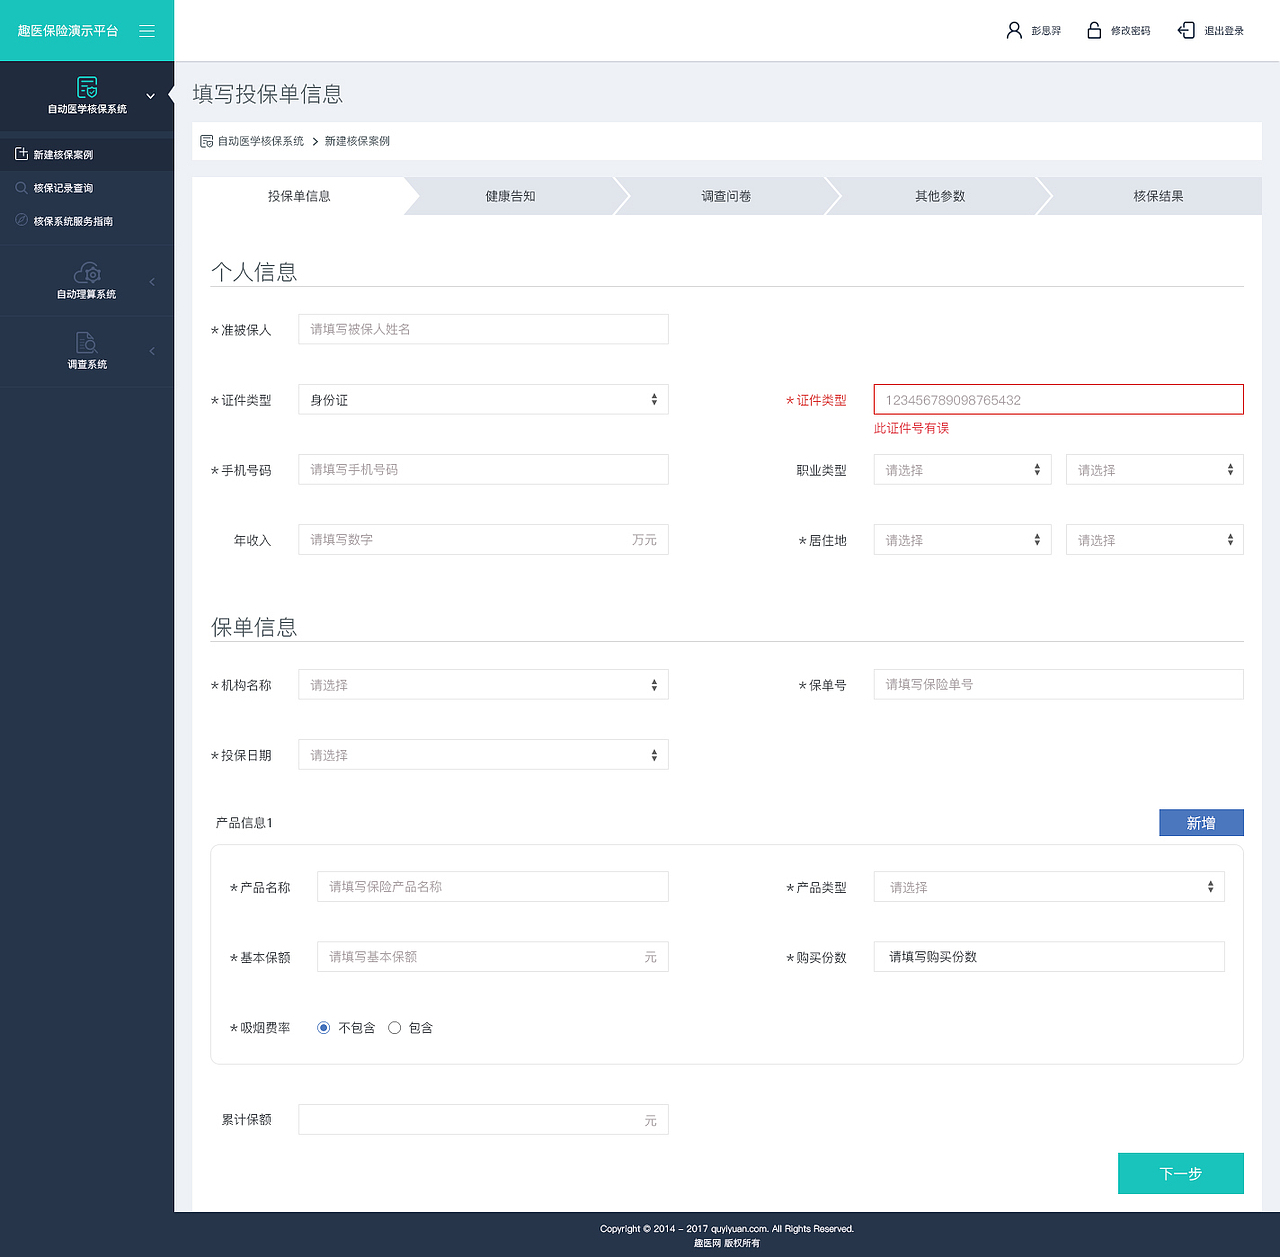Click the 购买份数 input field

[1049, 956]
